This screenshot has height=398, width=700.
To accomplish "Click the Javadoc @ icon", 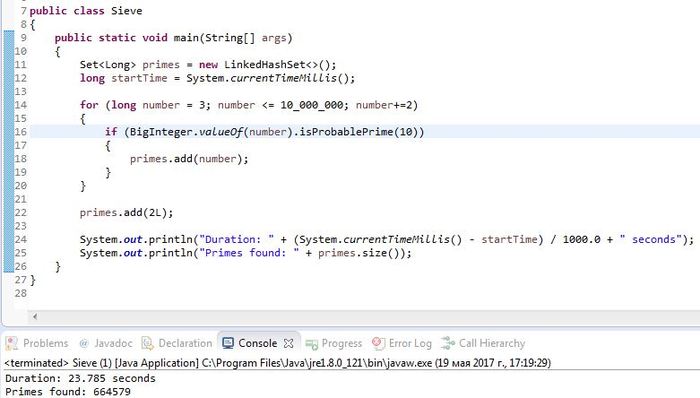I will tap(84, 343).
